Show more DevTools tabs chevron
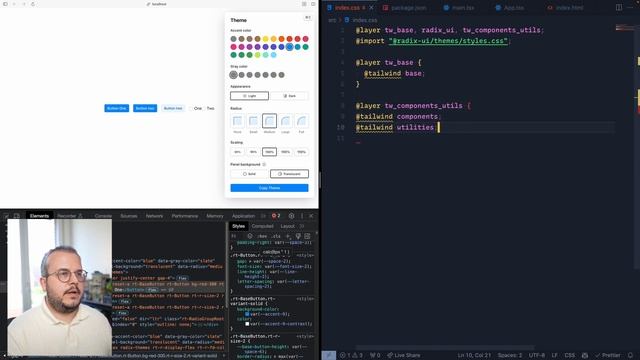Image resolution: width=640 pixels, height=360 pixels. pyautogui.click(x=263, y=216)
